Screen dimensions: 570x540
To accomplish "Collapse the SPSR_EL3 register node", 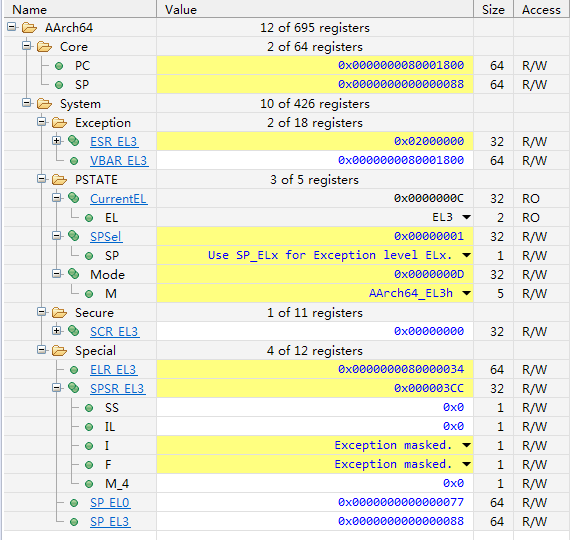I will tap(56, 388).
